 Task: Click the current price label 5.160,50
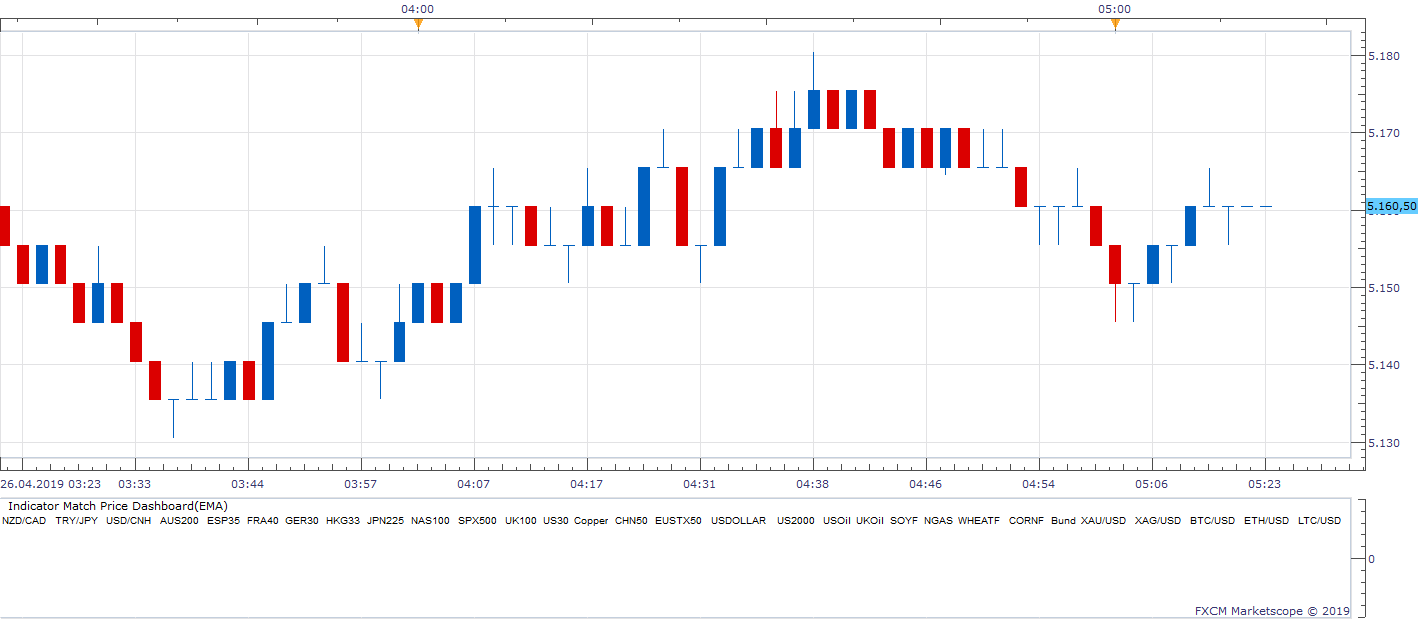pos(1392,207)
